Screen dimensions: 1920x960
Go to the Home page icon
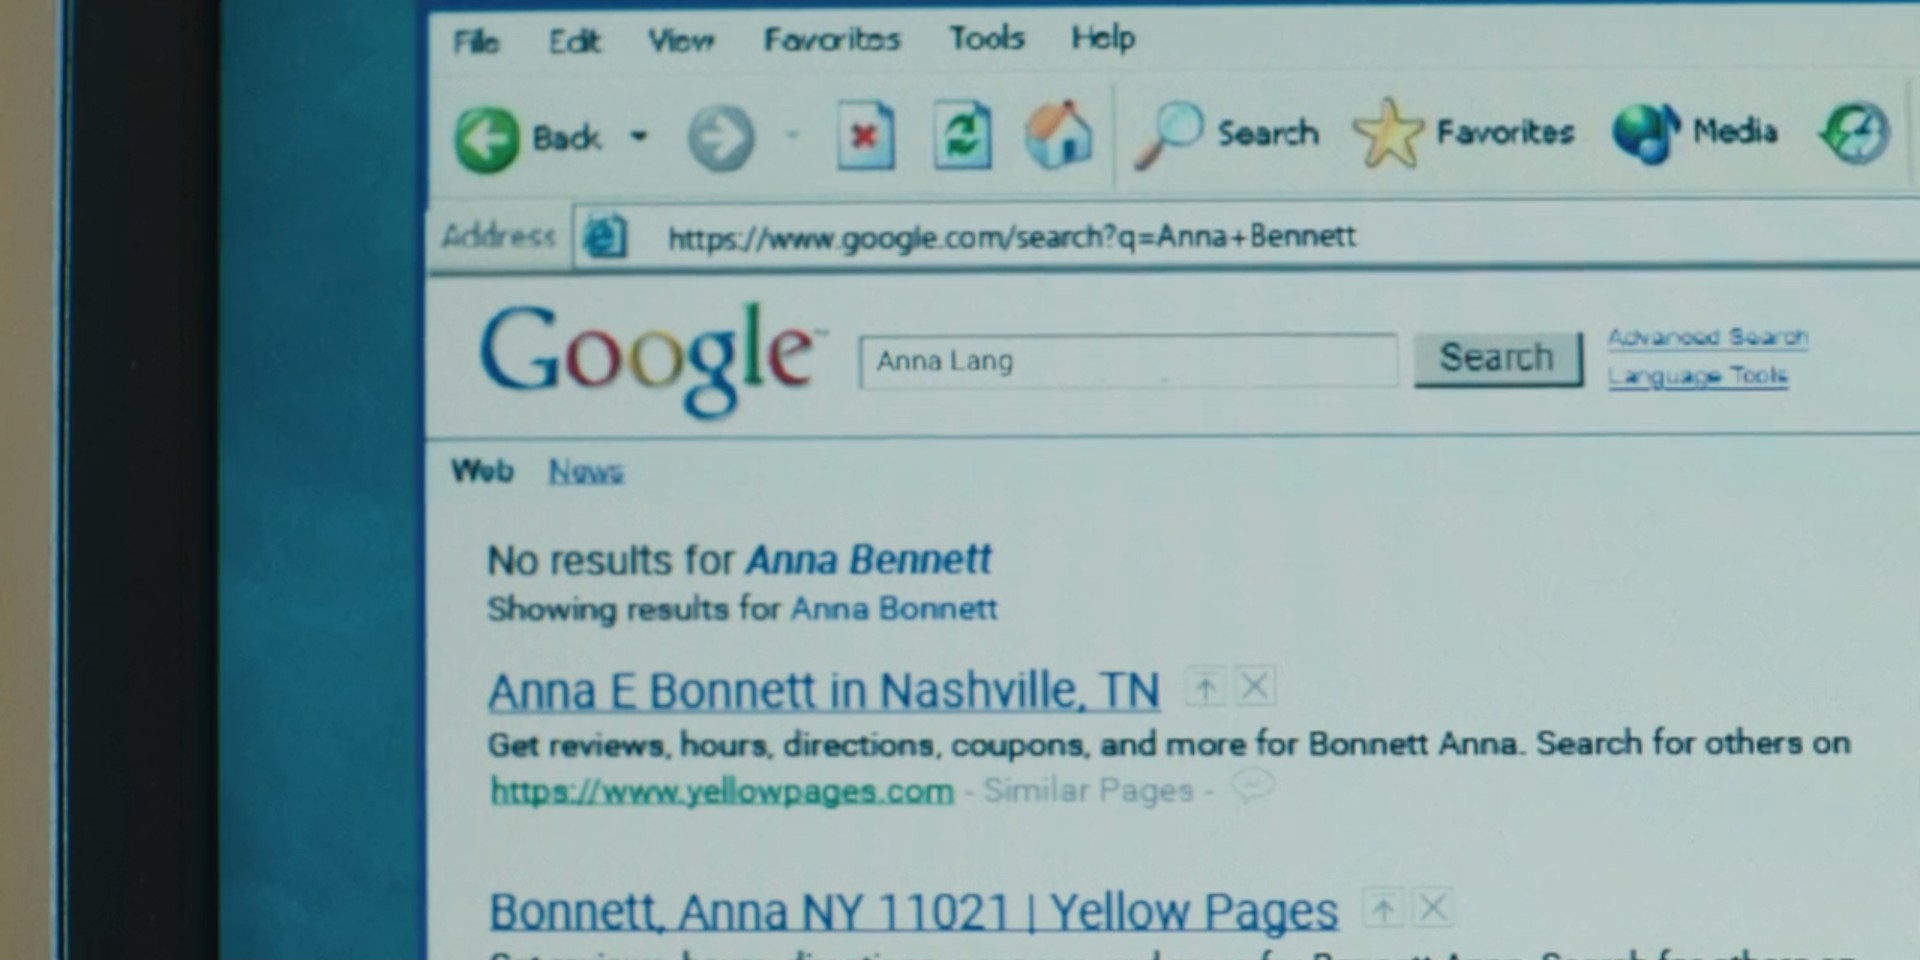pyautogui.click(x=1059, y=134)
